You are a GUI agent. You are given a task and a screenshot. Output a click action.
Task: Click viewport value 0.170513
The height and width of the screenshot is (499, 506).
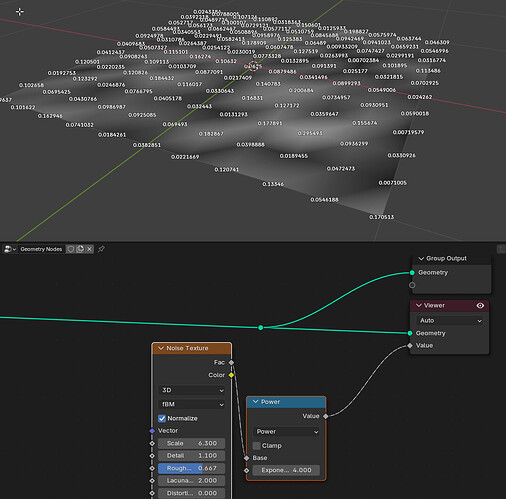point(382,217)
